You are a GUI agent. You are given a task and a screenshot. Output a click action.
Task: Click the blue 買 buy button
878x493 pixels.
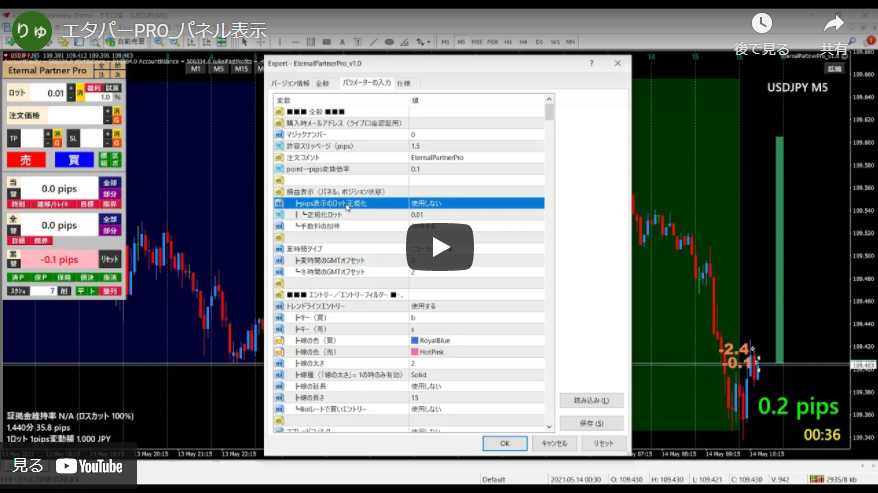(74, 160)
